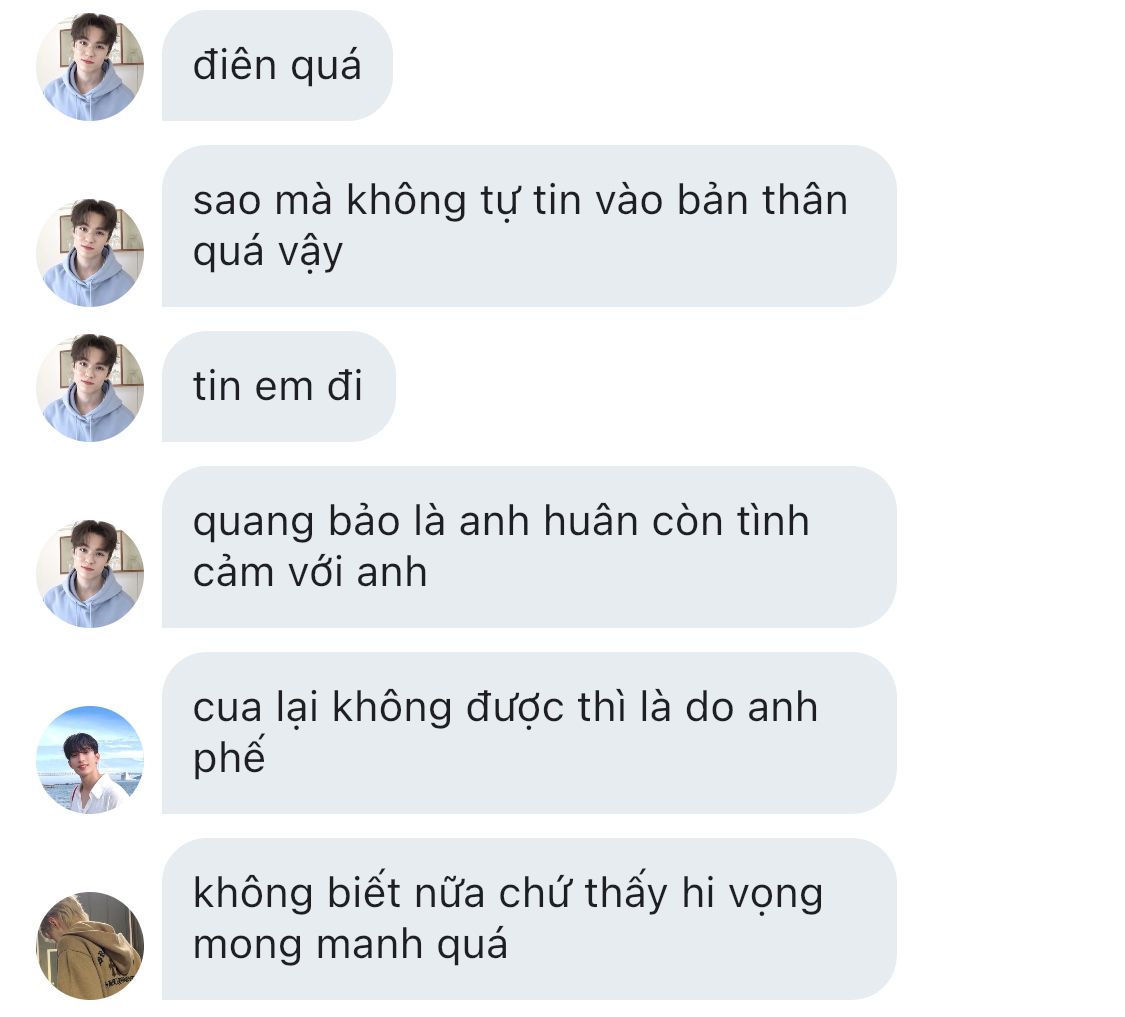Select the "điên quá" message bubble
The image size is (1125, 1017).
[277, 65]
